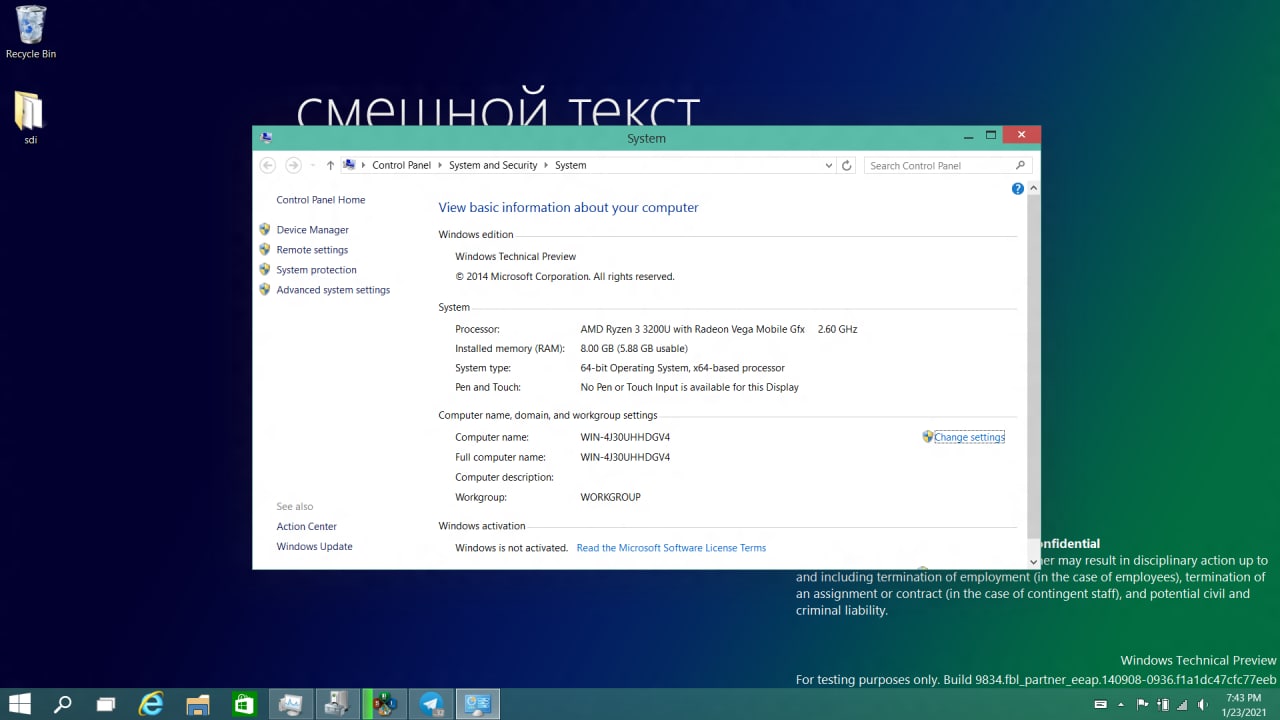Open network signal tray icon
Screen dimensions: 1280x720
tap(1182, 704)
